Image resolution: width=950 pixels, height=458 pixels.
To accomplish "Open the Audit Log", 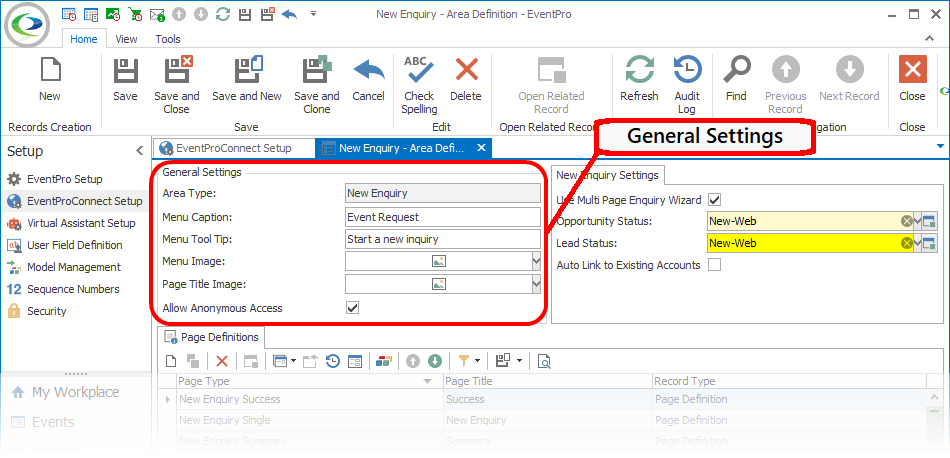I will pyautogui.click(x=687, y=86).
